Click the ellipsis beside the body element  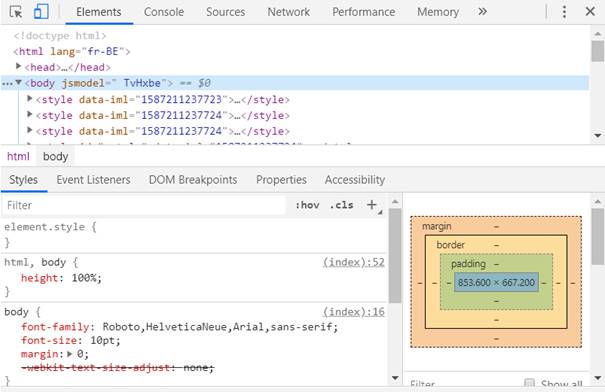click(7, 83)
